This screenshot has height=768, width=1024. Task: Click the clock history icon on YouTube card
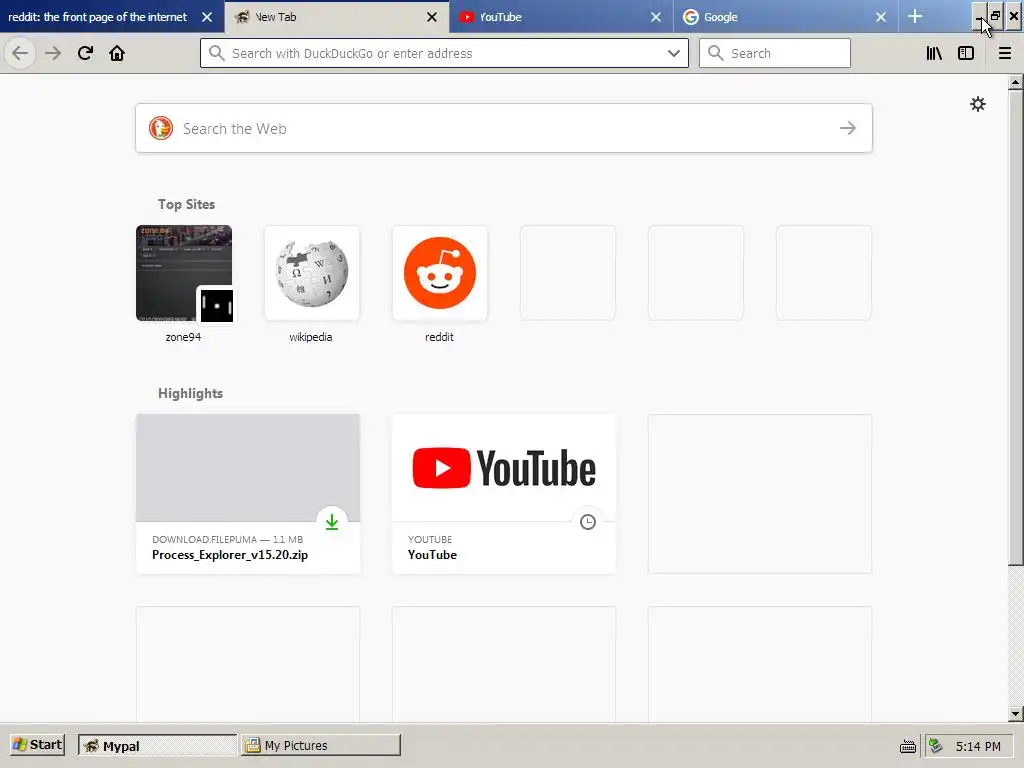point(588,522)
